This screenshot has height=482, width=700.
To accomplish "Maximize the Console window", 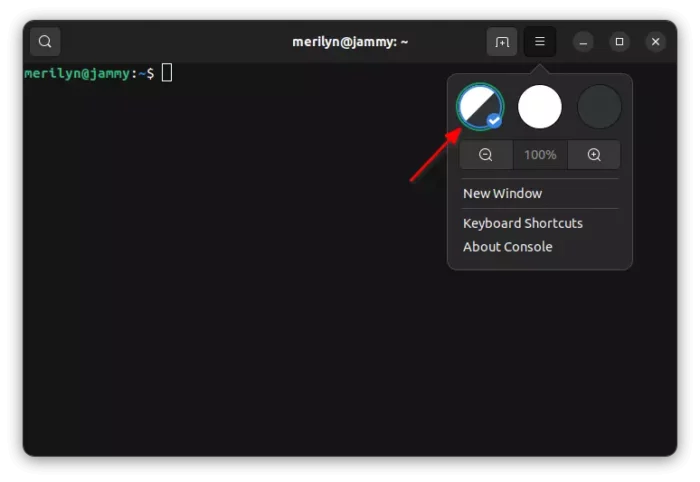I will pyautogui.click(x=619, y=42).
